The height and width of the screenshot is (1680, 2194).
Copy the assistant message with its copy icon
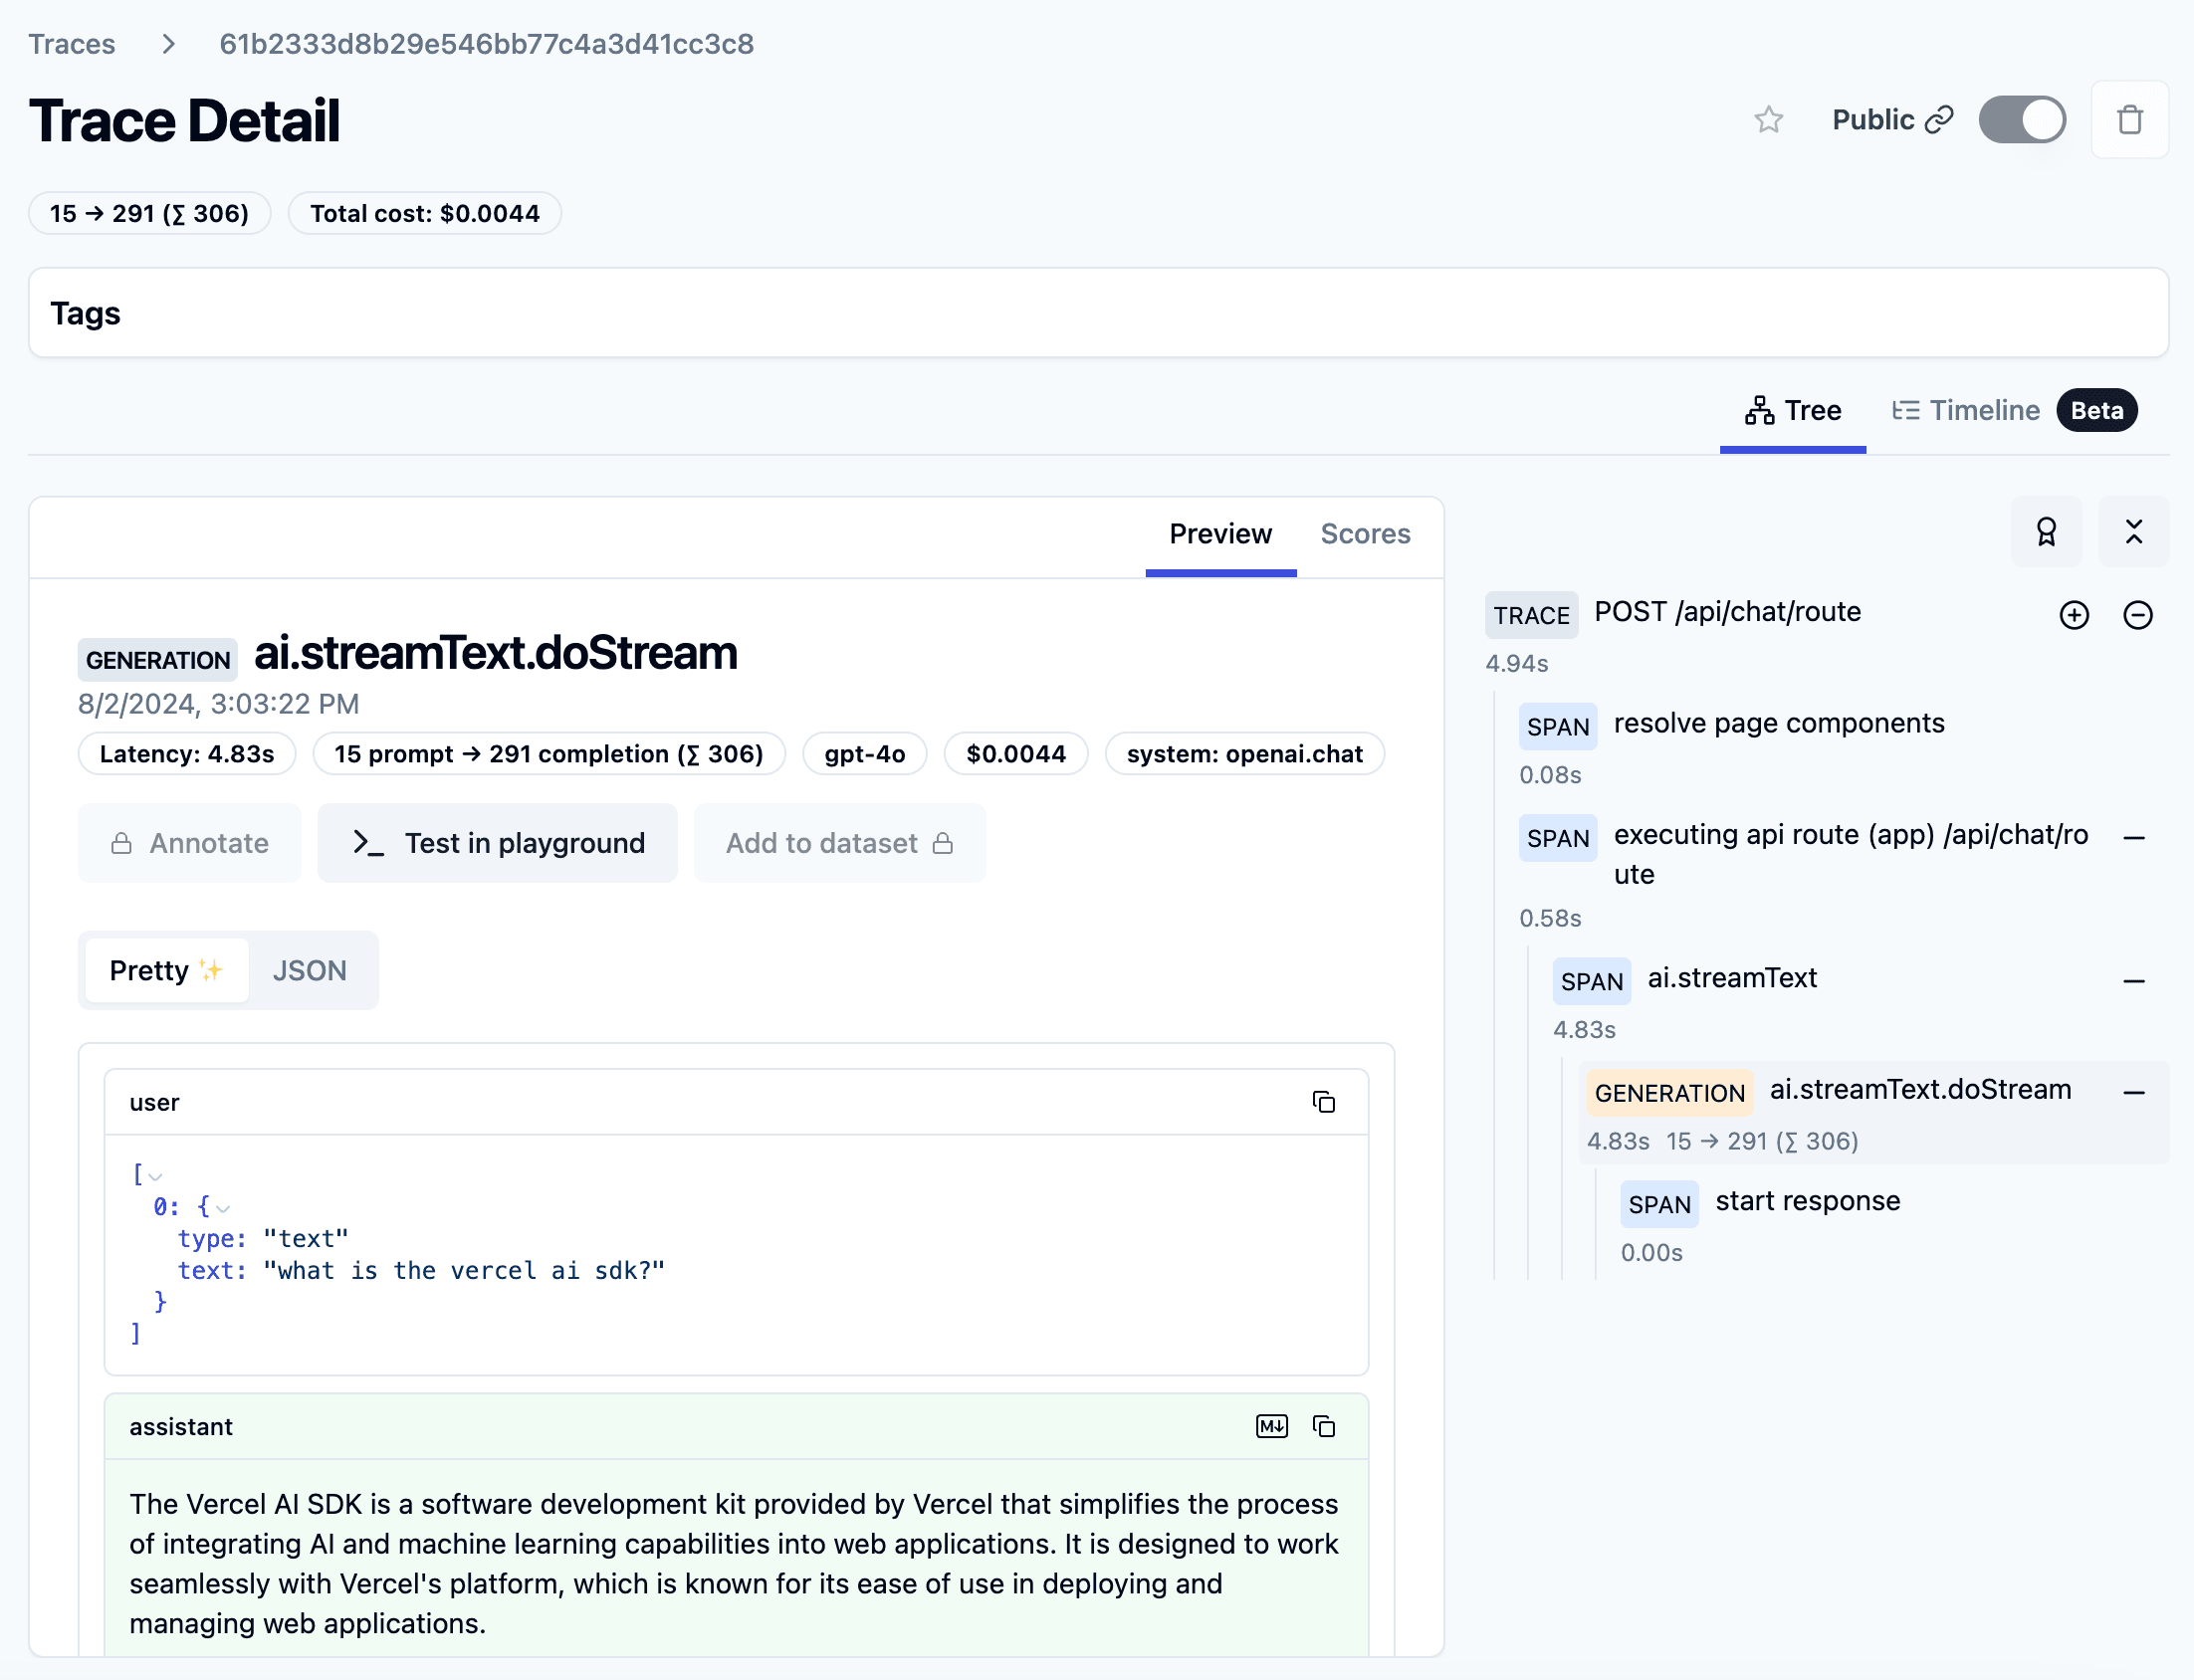[1324, 1426]
